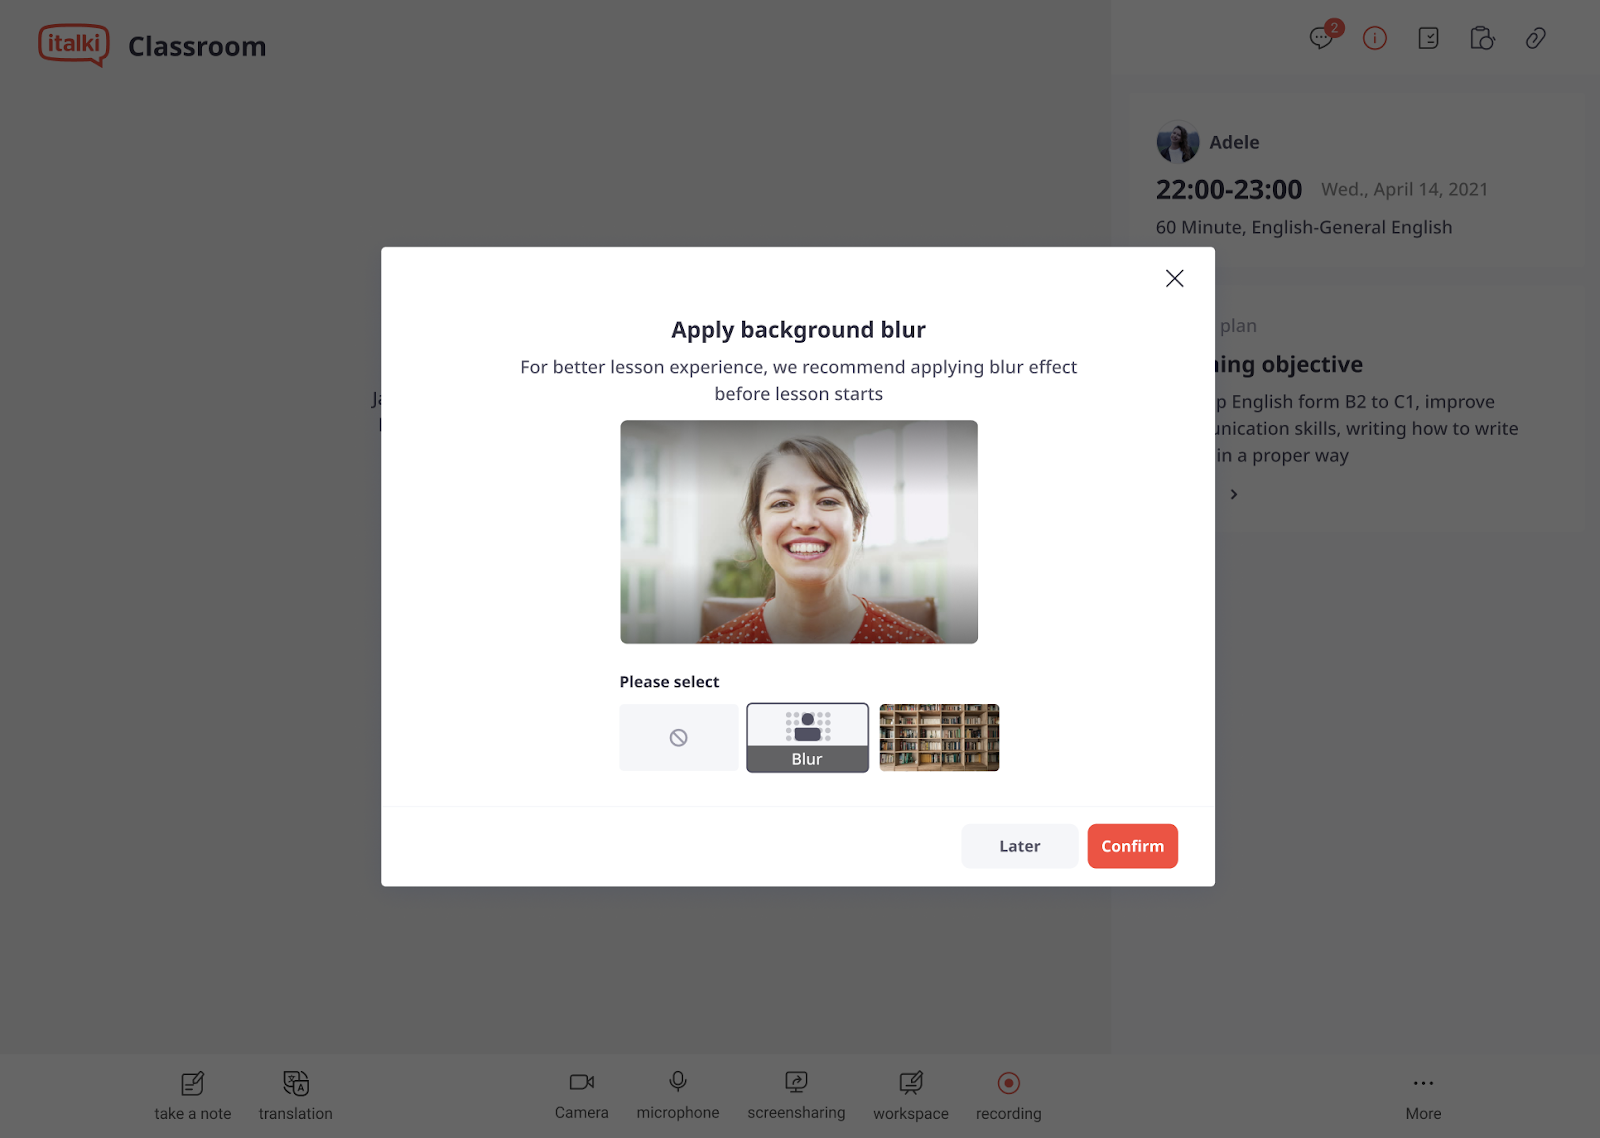The height and width of the screenshot is (1138, 1600).
Task: Select the Blur background option
Action: [807, 737]
